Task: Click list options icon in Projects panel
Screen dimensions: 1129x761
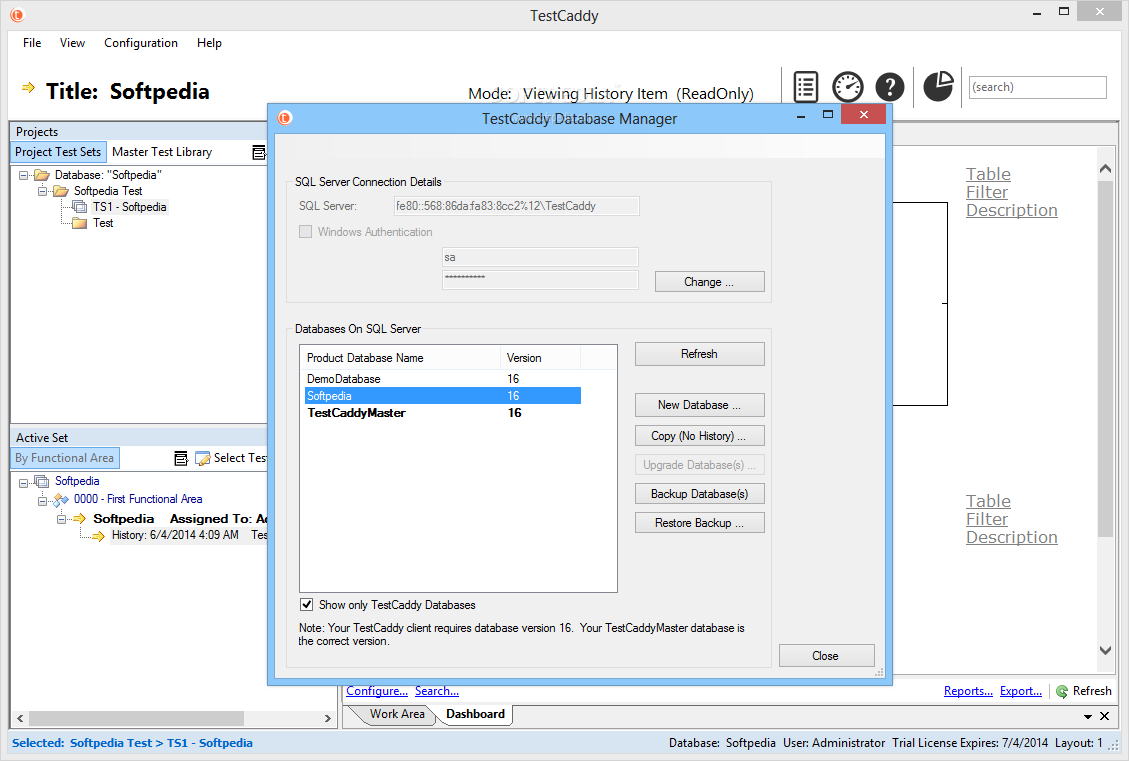Action: click(x=258, y=152)
